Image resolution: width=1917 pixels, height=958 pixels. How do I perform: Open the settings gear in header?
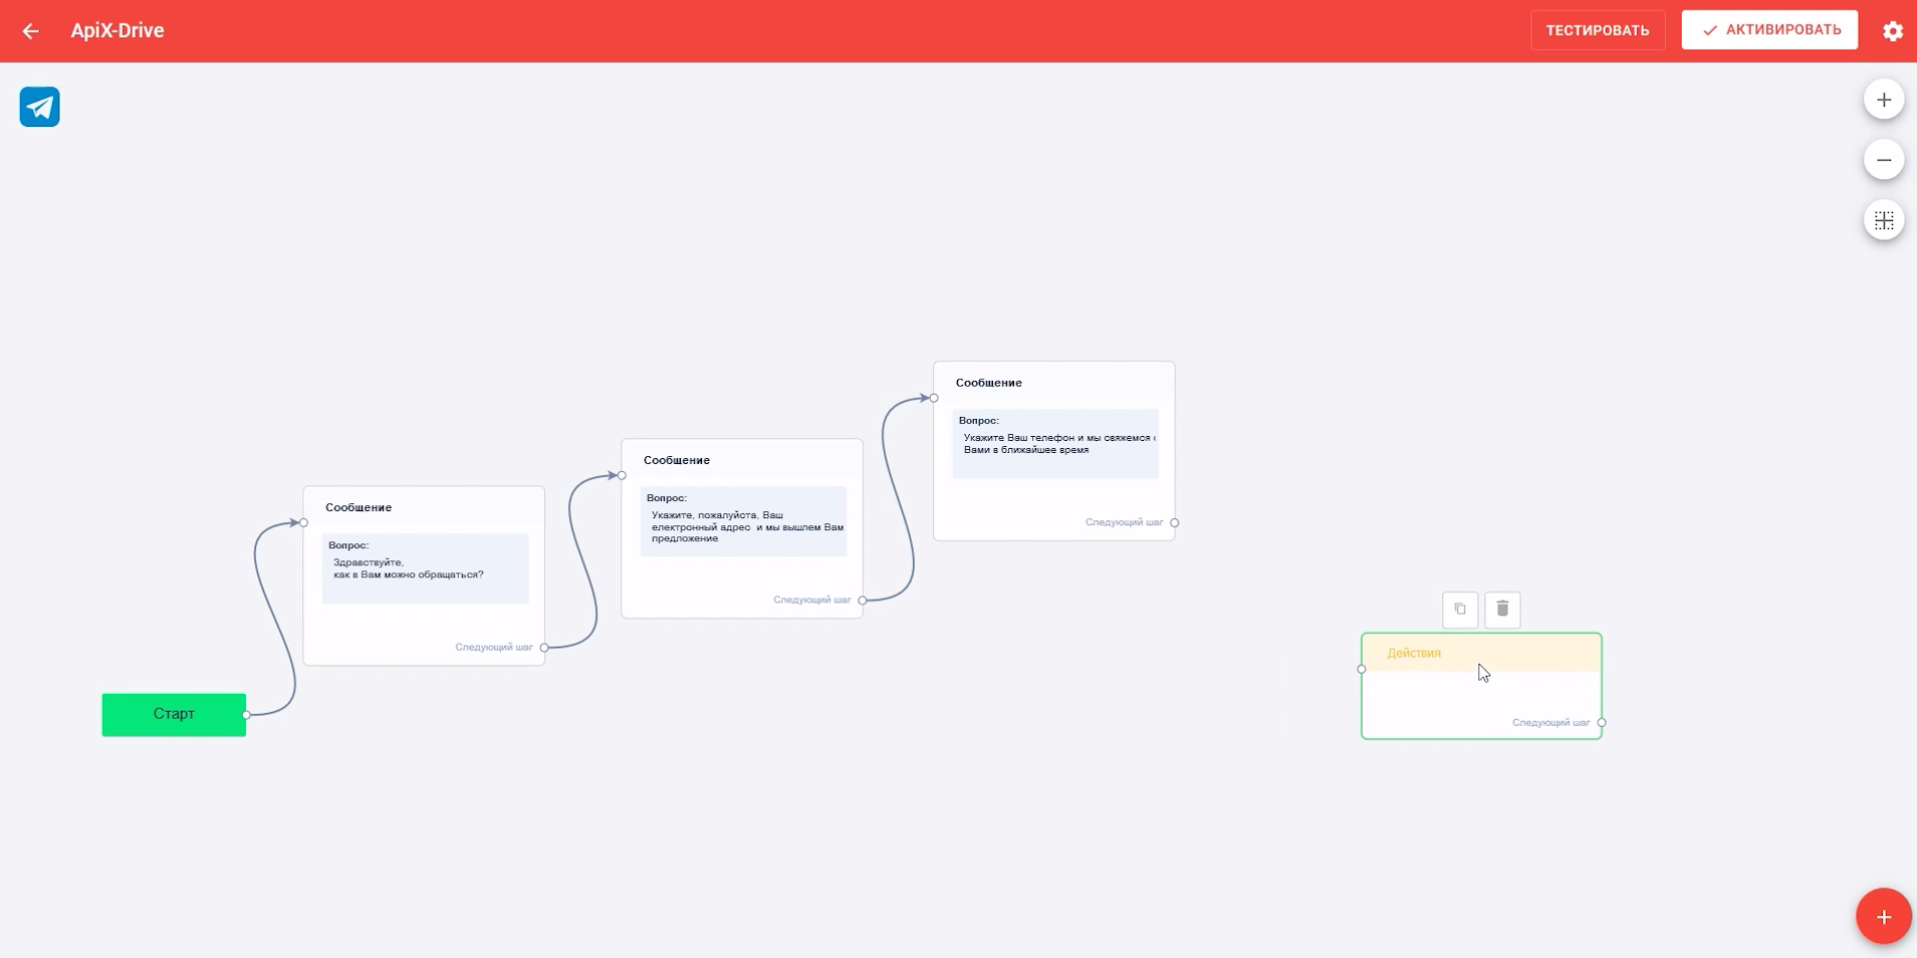[x=1892, y=31]
